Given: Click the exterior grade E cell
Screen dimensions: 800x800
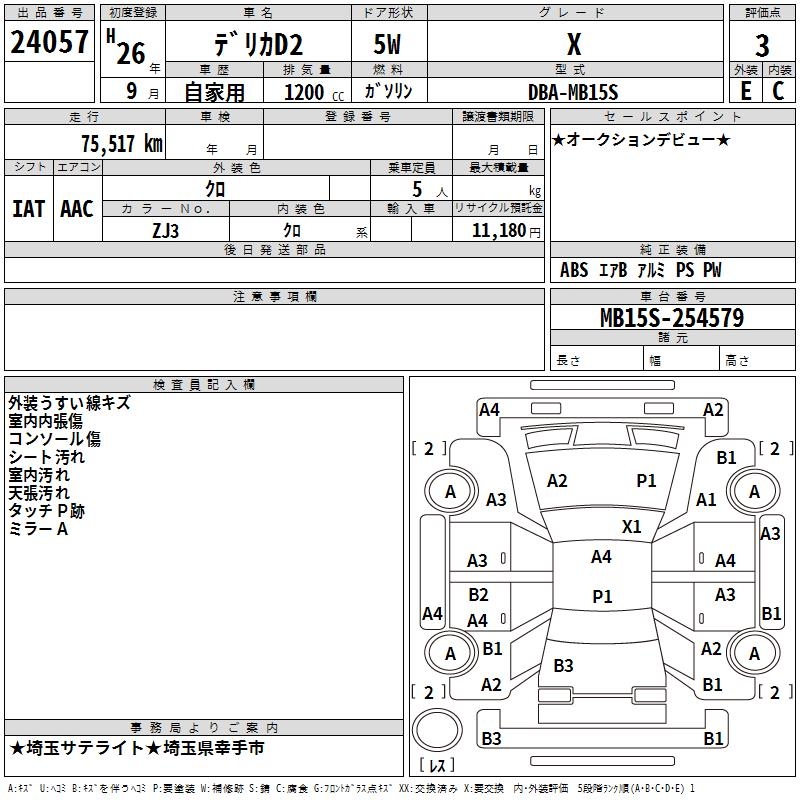Looking at the screenshot, I should pos(745,91).
